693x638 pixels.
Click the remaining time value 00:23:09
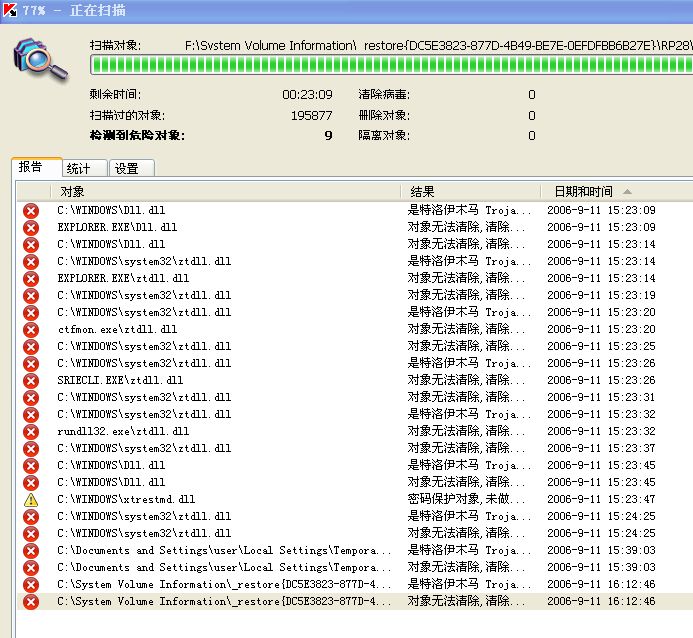pos(307,95)
